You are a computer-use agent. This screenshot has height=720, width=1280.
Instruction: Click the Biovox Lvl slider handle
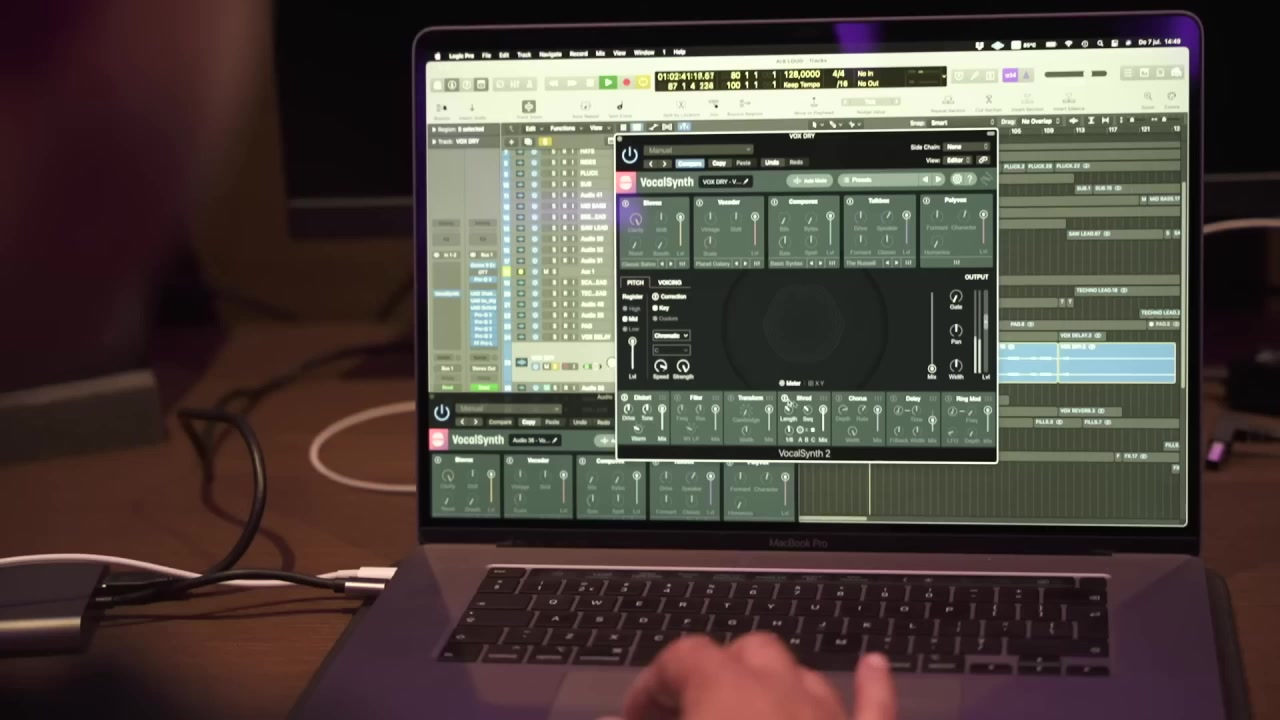[680, 217]
